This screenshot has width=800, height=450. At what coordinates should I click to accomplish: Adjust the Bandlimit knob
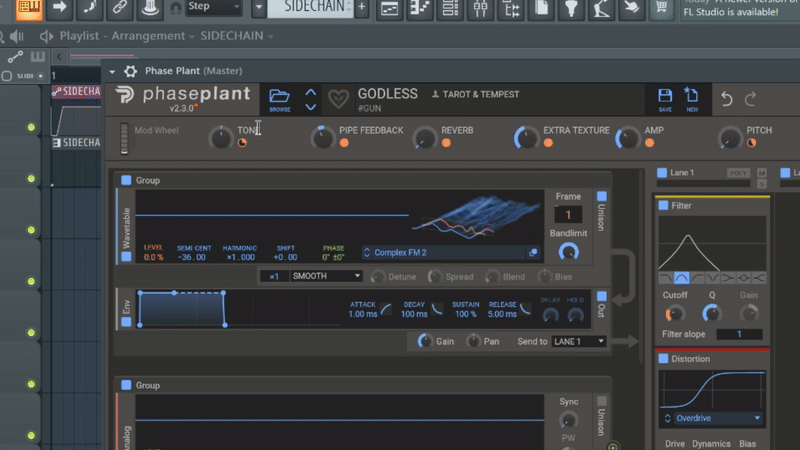tap(568, 252)
